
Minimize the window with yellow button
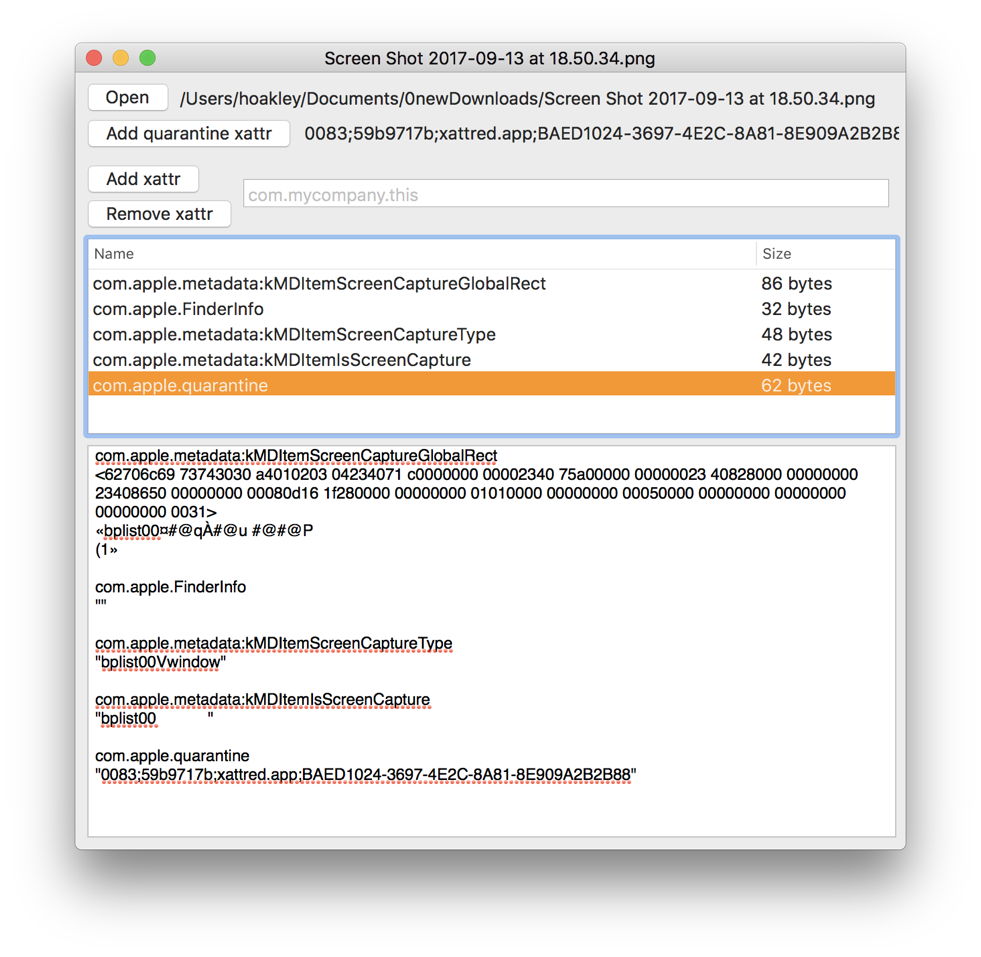click(121, 59)
